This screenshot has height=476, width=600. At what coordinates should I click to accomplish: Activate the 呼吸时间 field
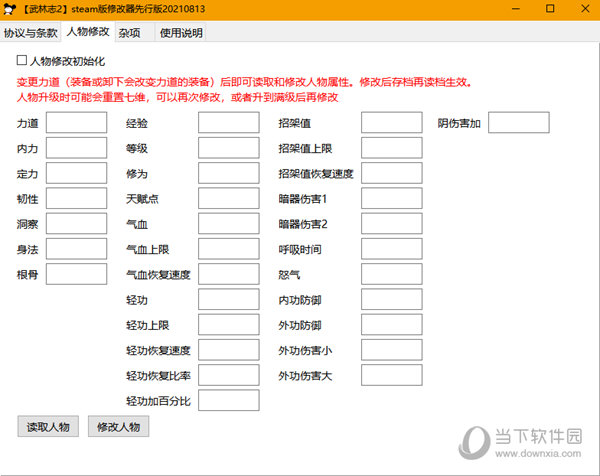point(392,249)
